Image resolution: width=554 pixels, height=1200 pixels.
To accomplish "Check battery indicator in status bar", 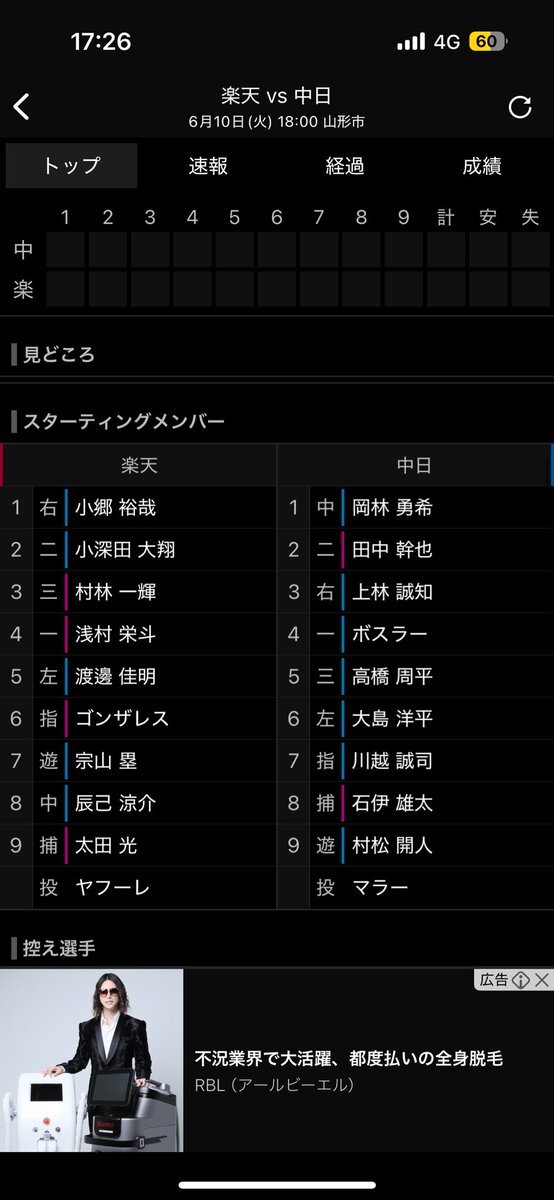I will point(487,42).
